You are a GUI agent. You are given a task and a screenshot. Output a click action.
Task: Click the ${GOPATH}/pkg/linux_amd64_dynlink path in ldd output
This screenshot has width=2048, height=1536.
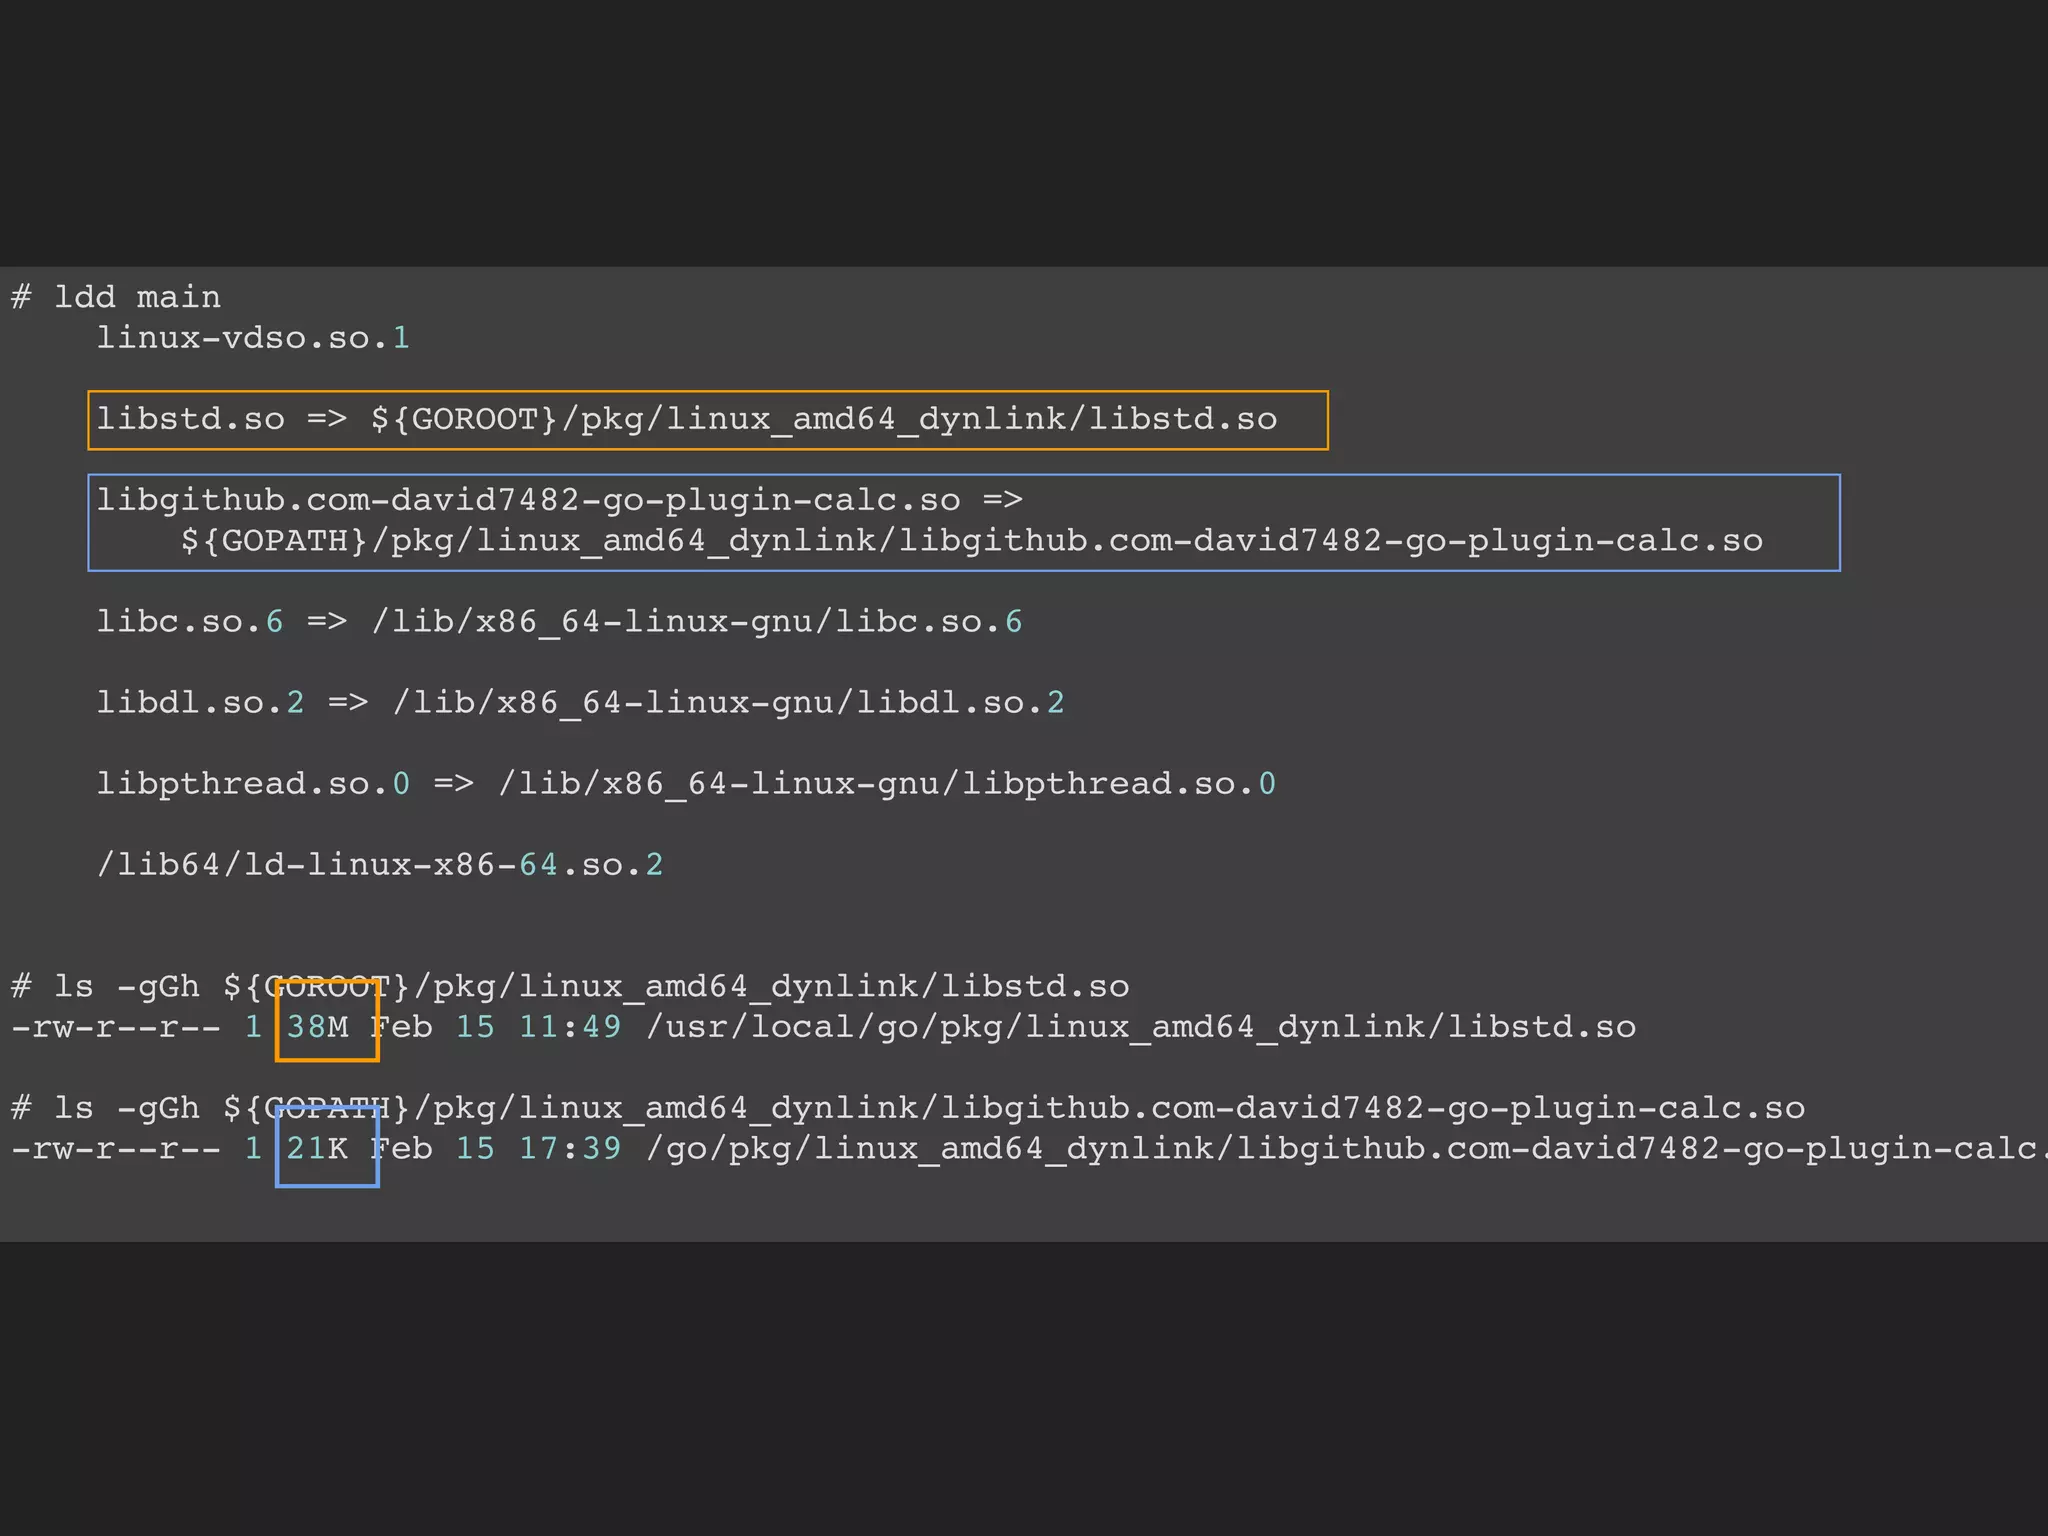click(x=972, y=541)
